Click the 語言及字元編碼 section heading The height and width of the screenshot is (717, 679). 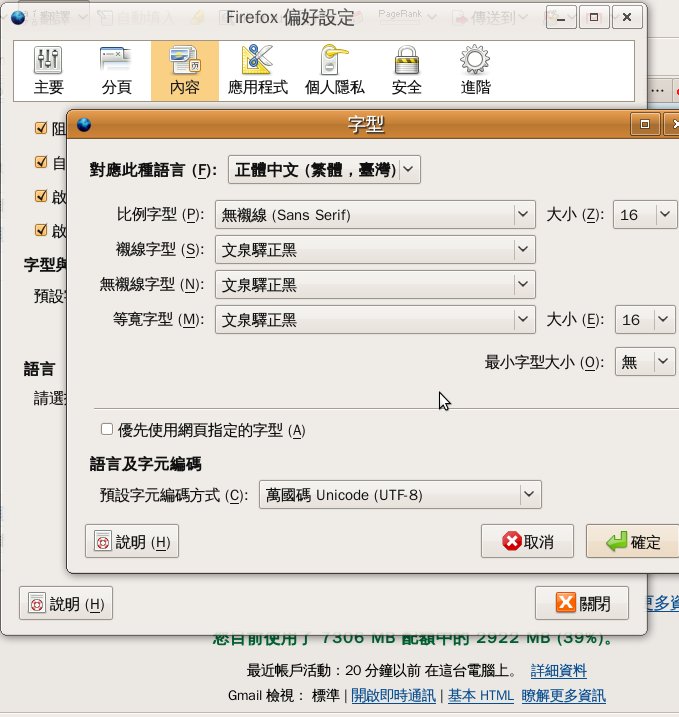click(x=145, y=464)
